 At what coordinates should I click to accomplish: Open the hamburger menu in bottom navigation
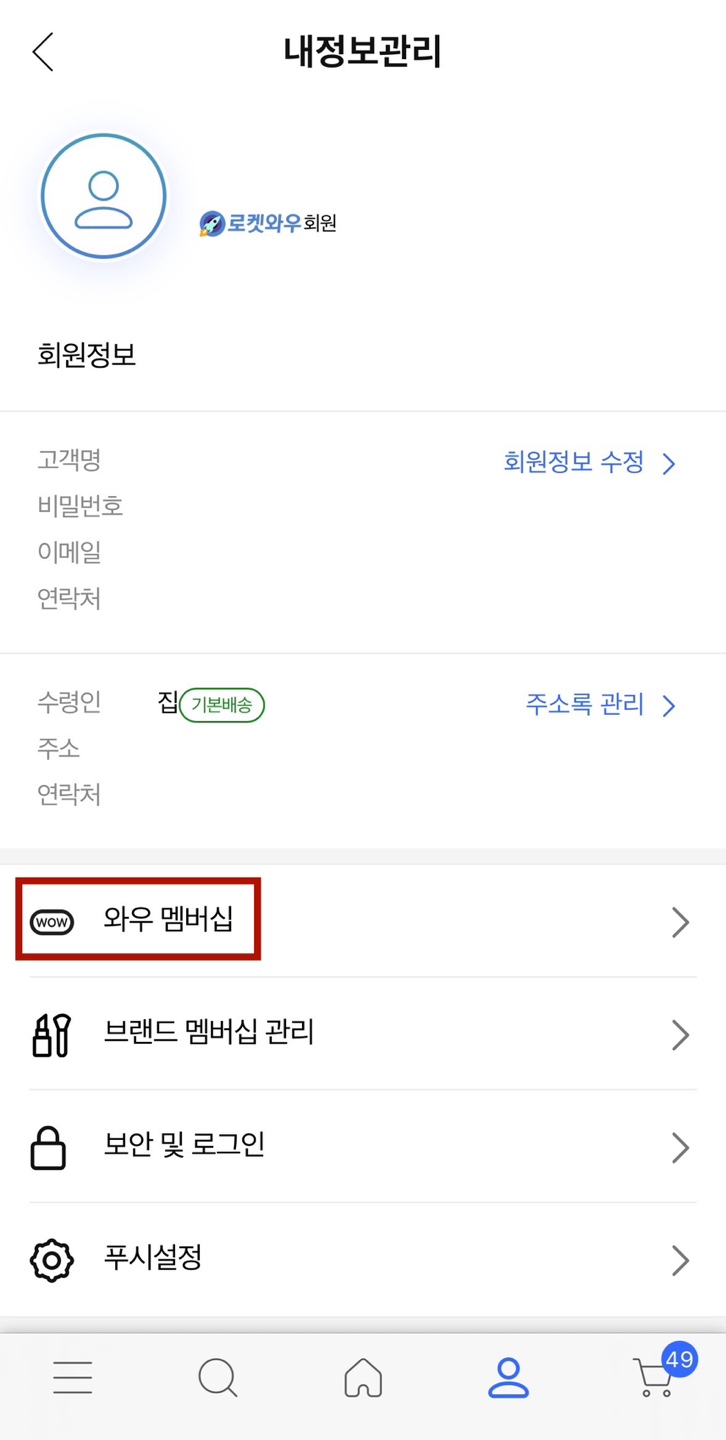tap(71, 1377)
